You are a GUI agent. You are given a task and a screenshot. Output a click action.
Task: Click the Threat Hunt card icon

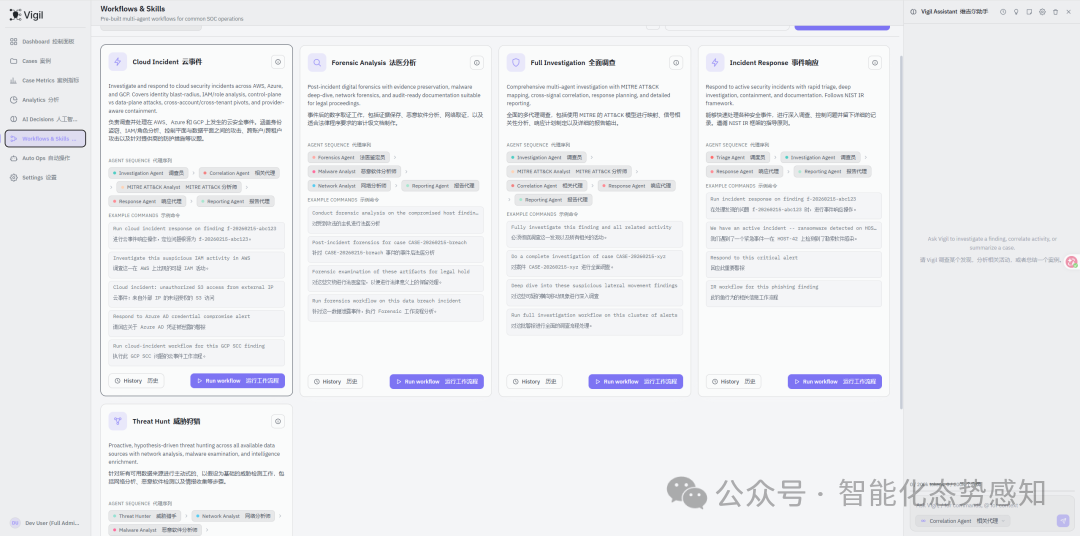point(118,420)
